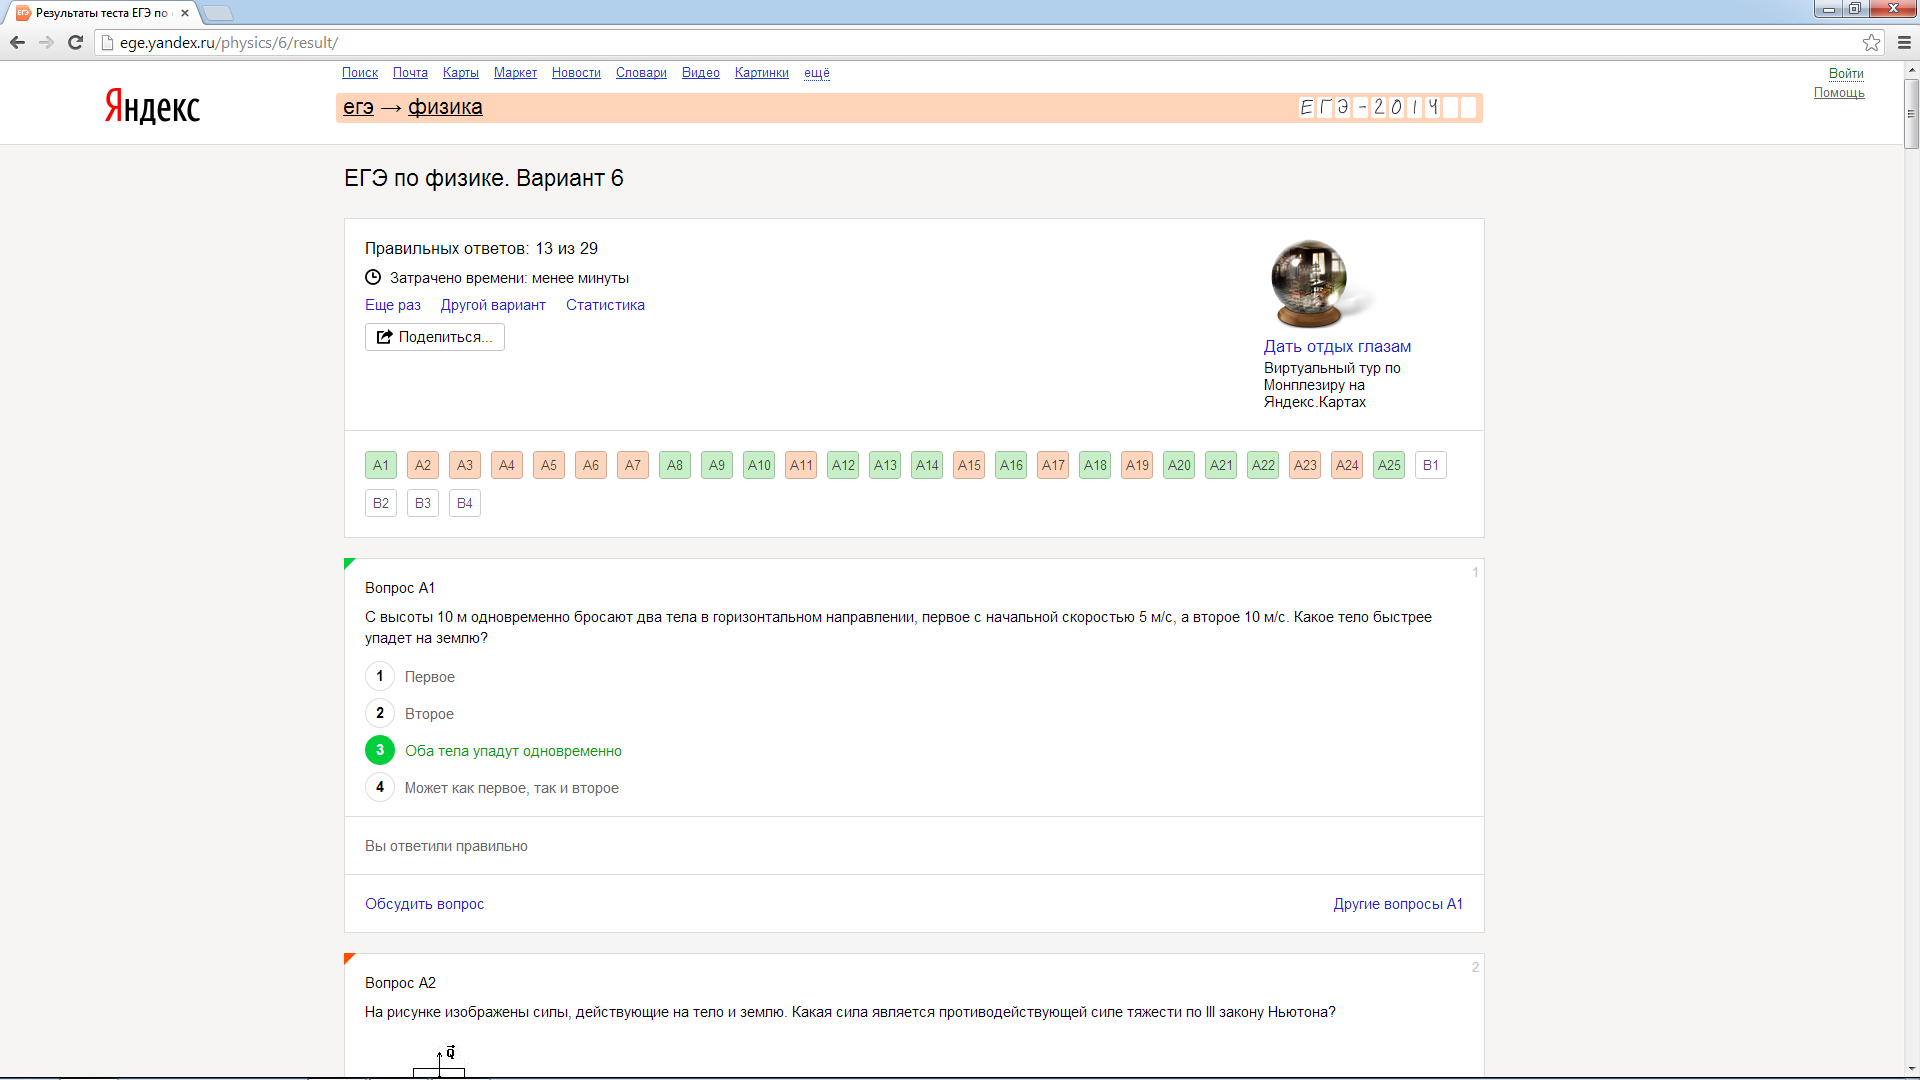
Task: Select answer 3 Оба тела упадут одновременно
Action: 380,751
